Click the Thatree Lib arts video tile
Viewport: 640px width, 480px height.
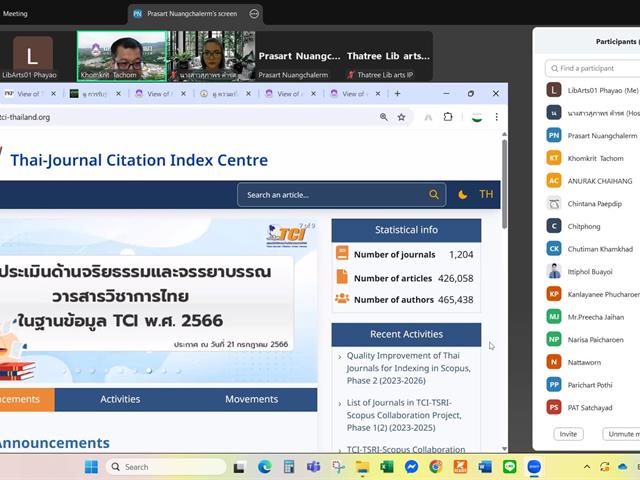pos(388,56)
